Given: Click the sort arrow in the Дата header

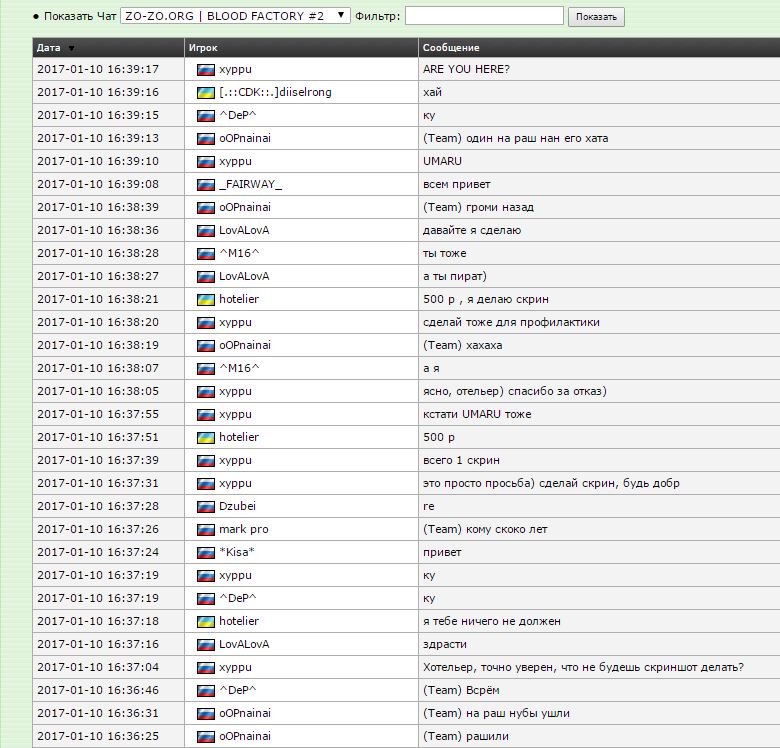Looking at the screenshot, I should click(71, 48).
